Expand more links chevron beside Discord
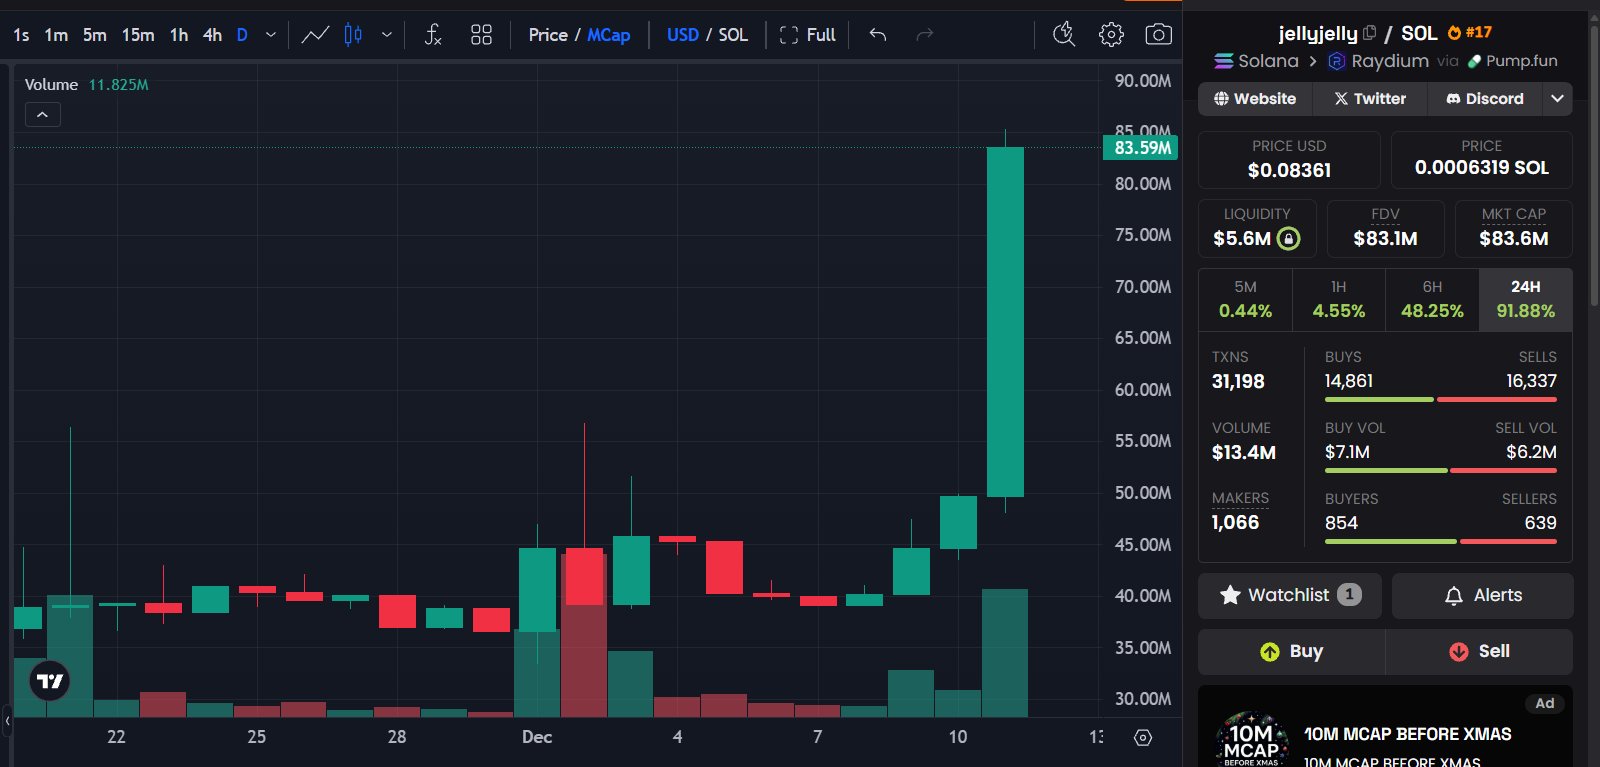This screenshot has height=767, width=1600. 1557,99
